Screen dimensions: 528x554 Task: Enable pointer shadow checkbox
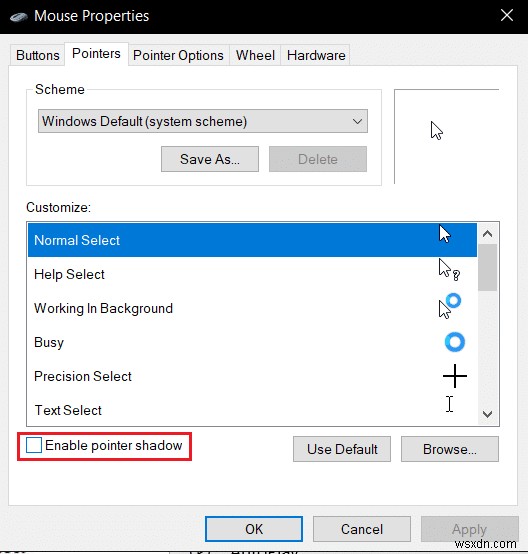click(x=34, y=445)
